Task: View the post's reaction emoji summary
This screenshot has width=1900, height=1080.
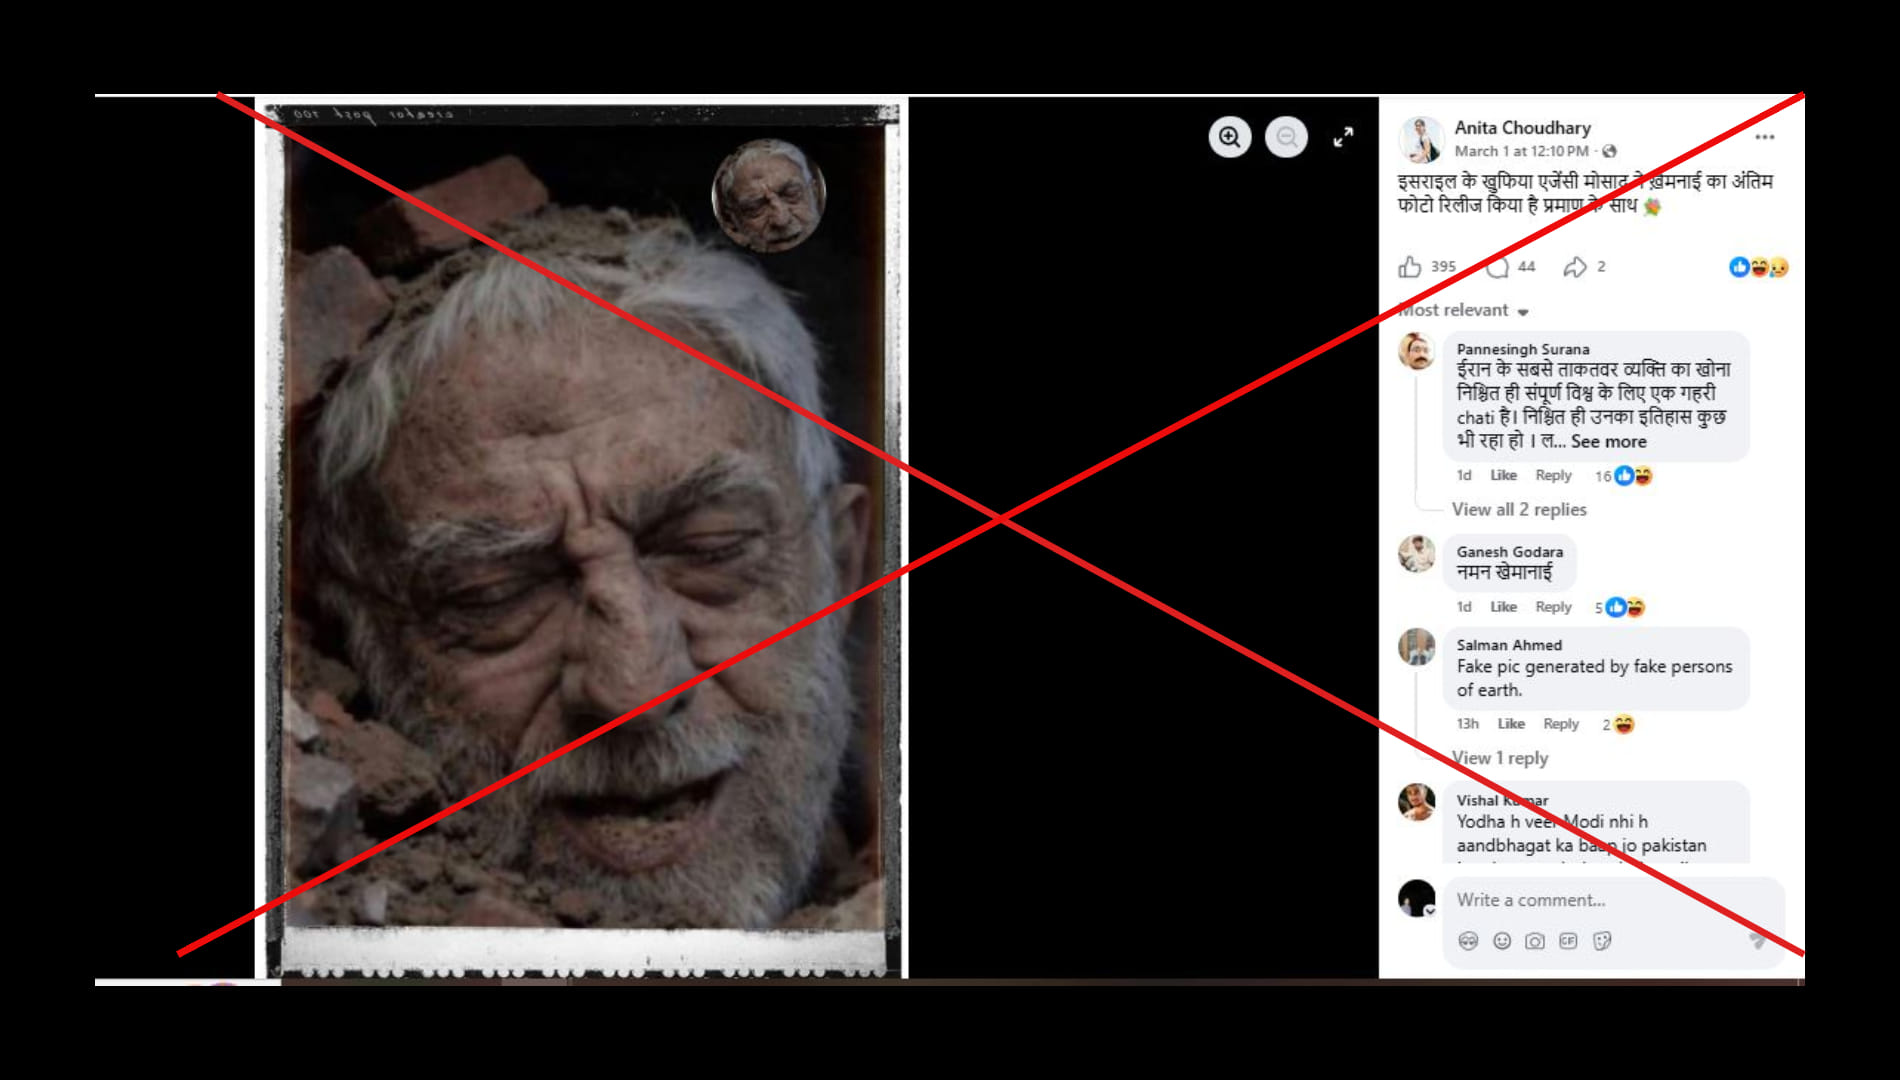Action: (1758, 267)
